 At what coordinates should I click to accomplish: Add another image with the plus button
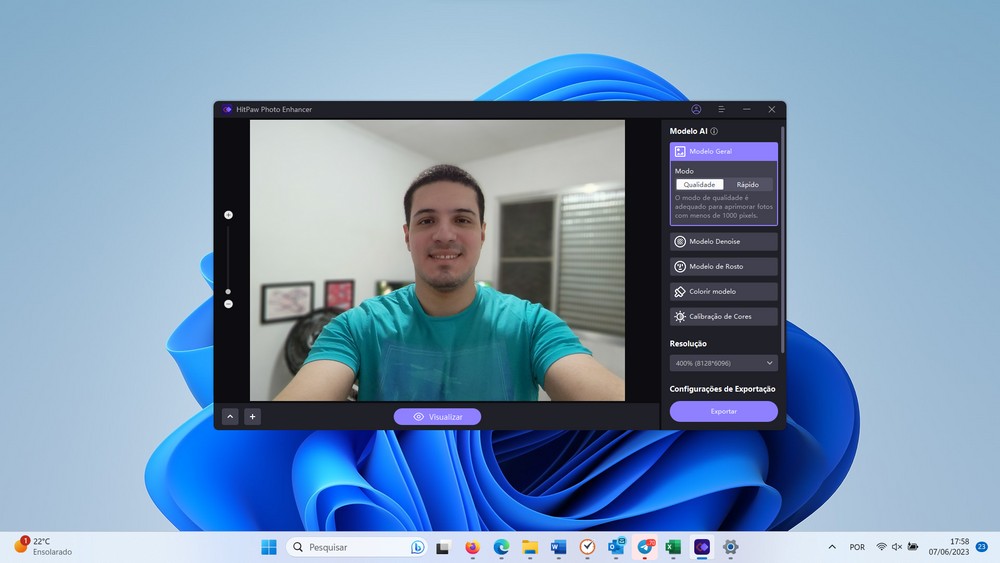point(253,416)
